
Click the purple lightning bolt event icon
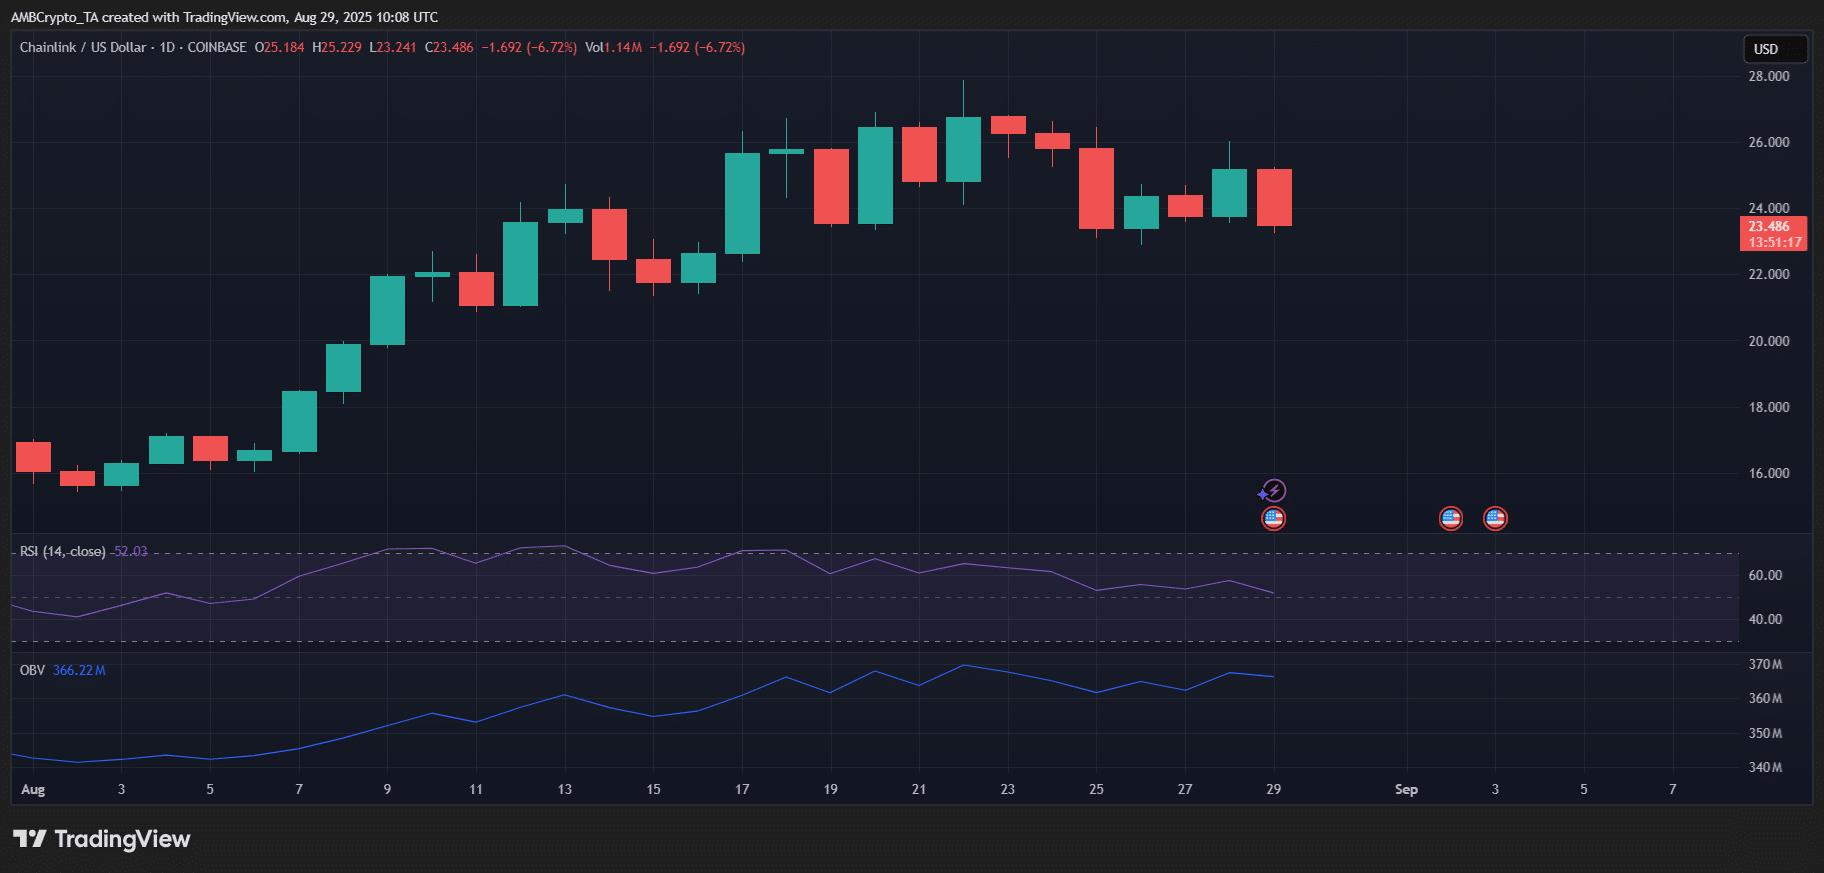point(1273,491)
